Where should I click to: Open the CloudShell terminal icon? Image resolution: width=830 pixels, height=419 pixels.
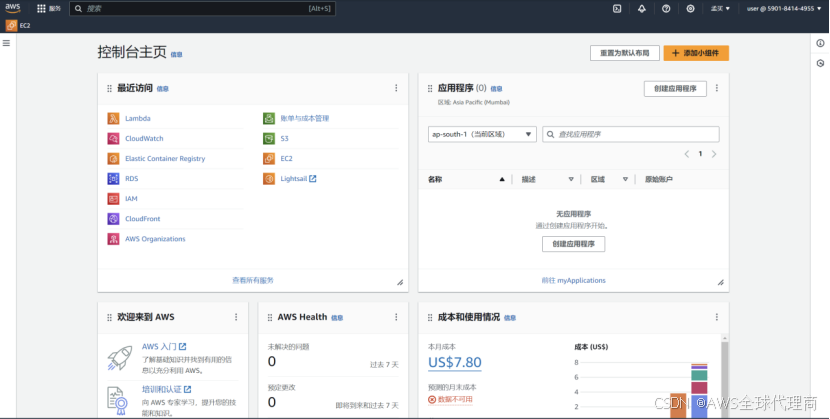coord(617,8)
